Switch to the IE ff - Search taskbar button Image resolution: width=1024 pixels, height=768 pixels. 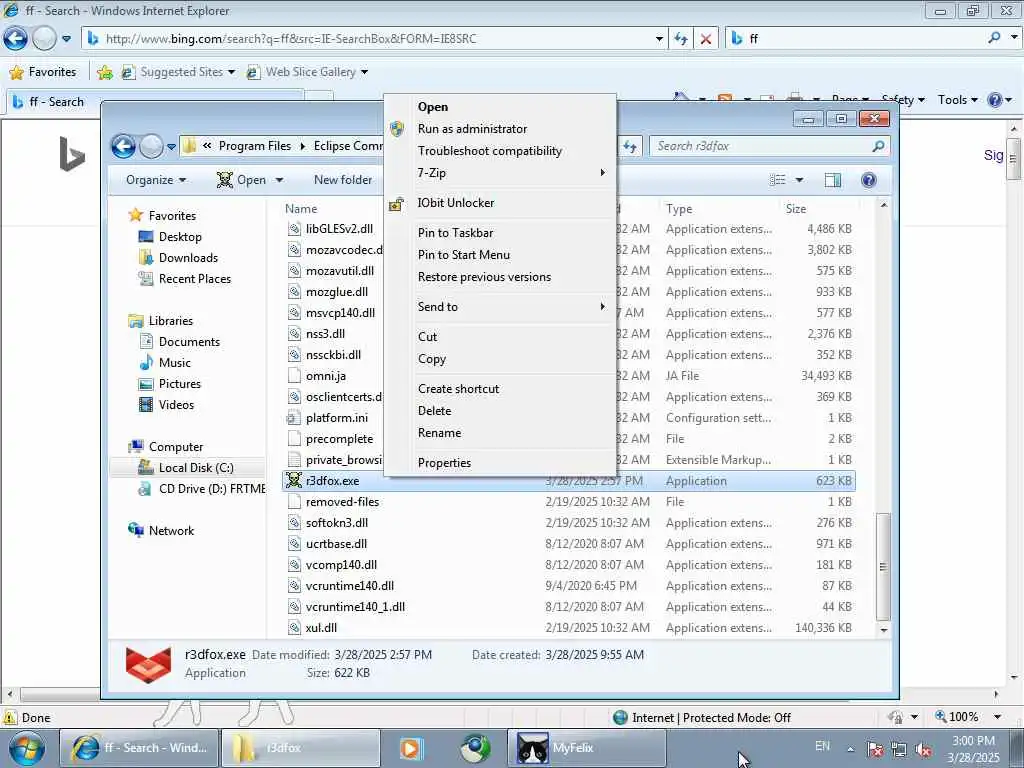pyautogui.click(x=140, y=748)
